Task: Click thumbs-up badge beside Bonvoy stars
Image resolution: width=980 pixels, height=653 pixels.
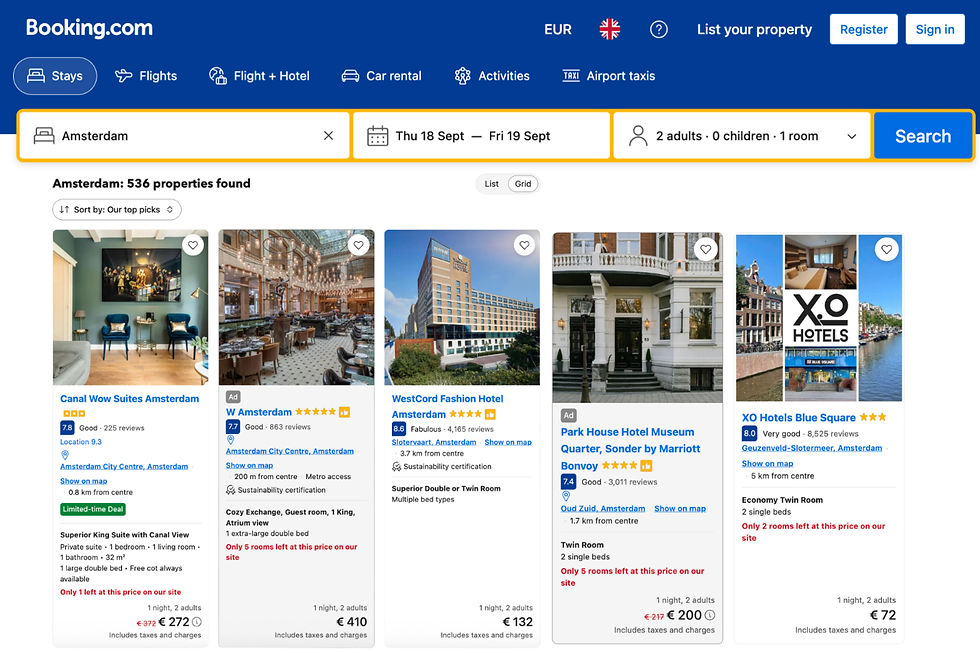Action: tap(646, 466)
